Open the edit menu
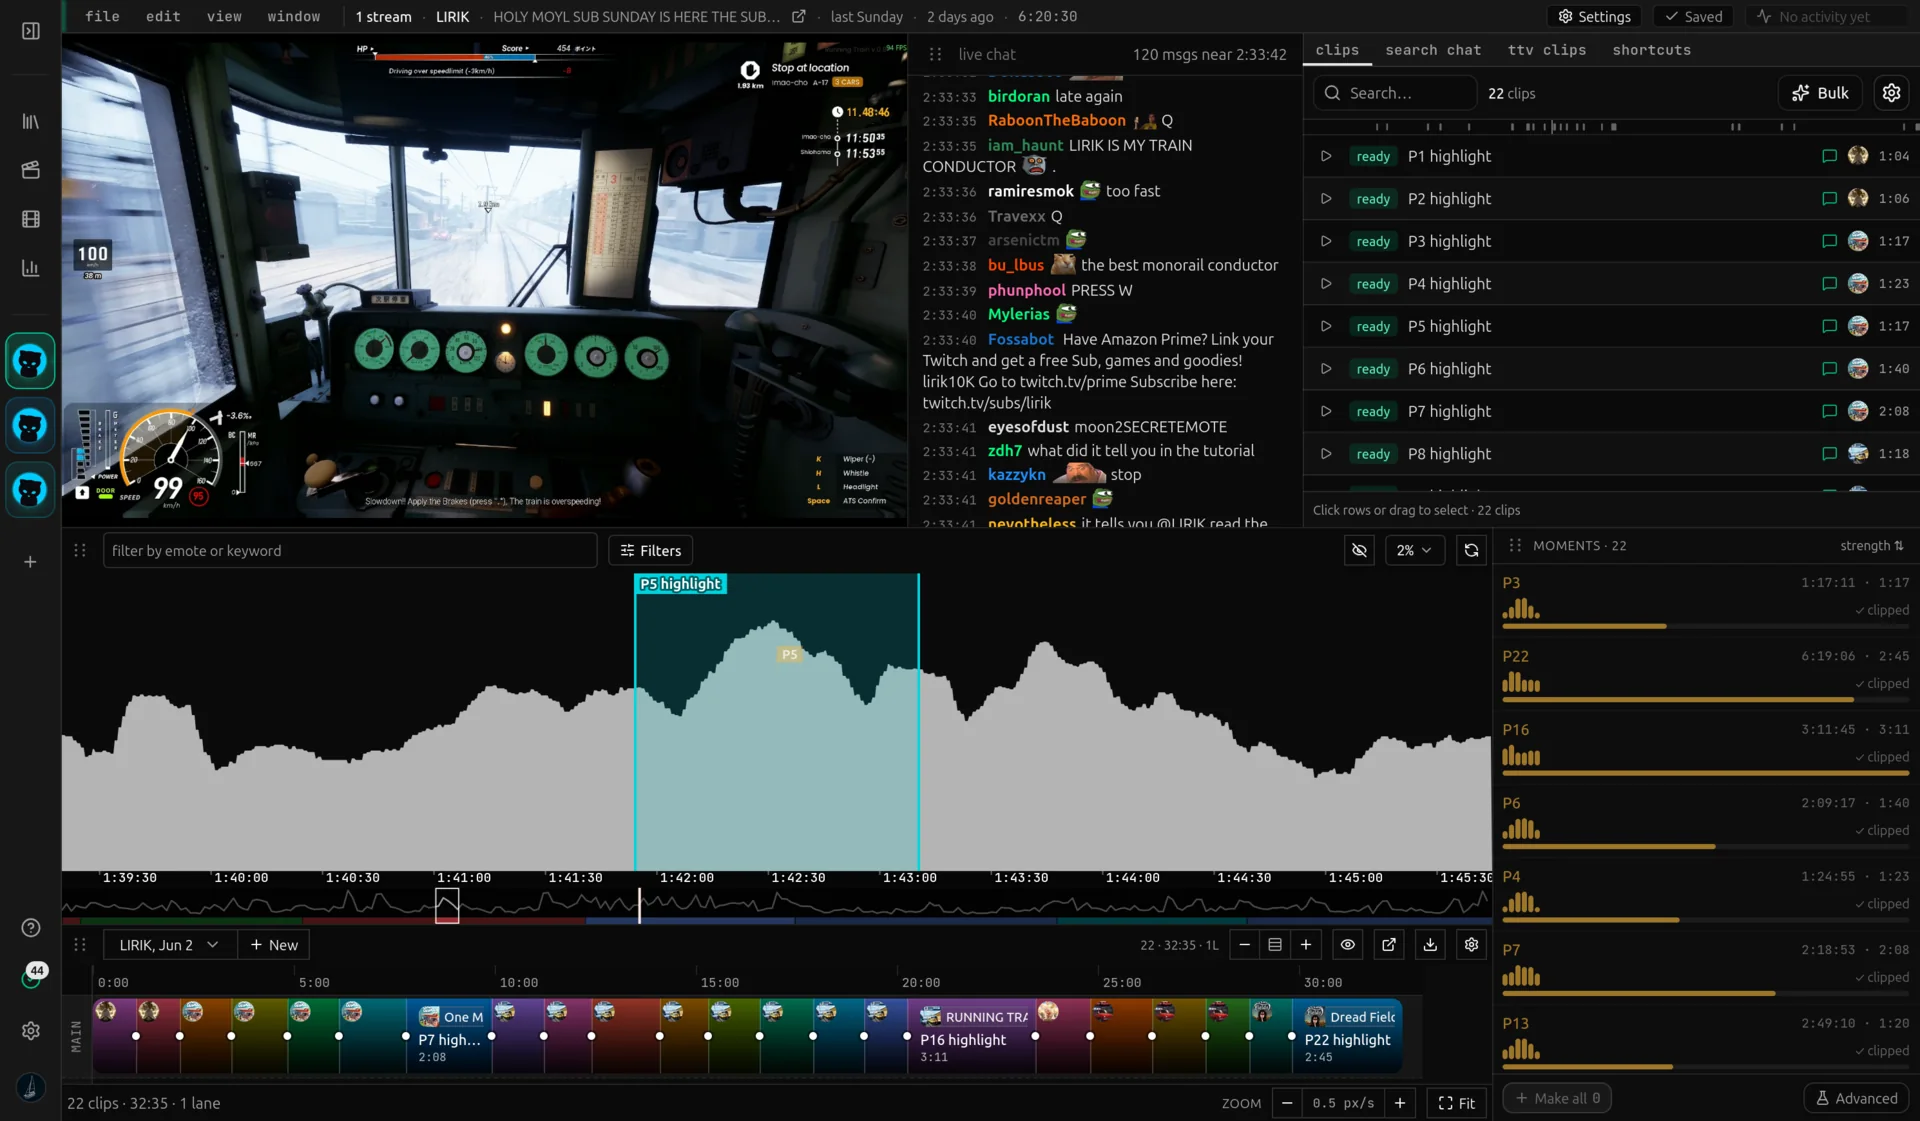Screen dimensions: 1920x1121 click(163, 17)
